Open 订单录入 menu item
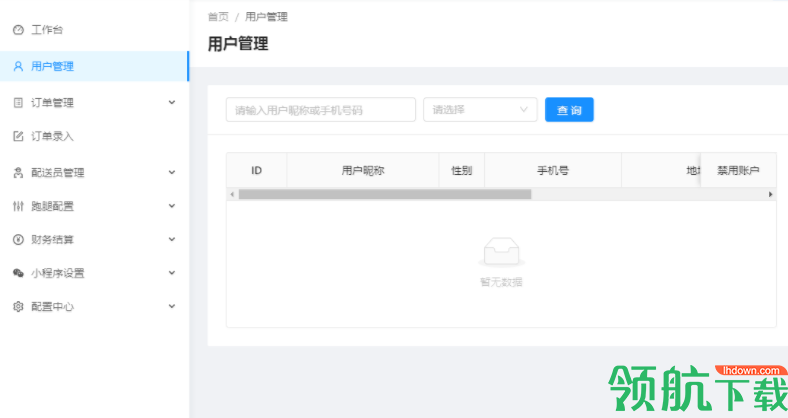This screenshot has height=418, width=788. (x=94, y=136)
